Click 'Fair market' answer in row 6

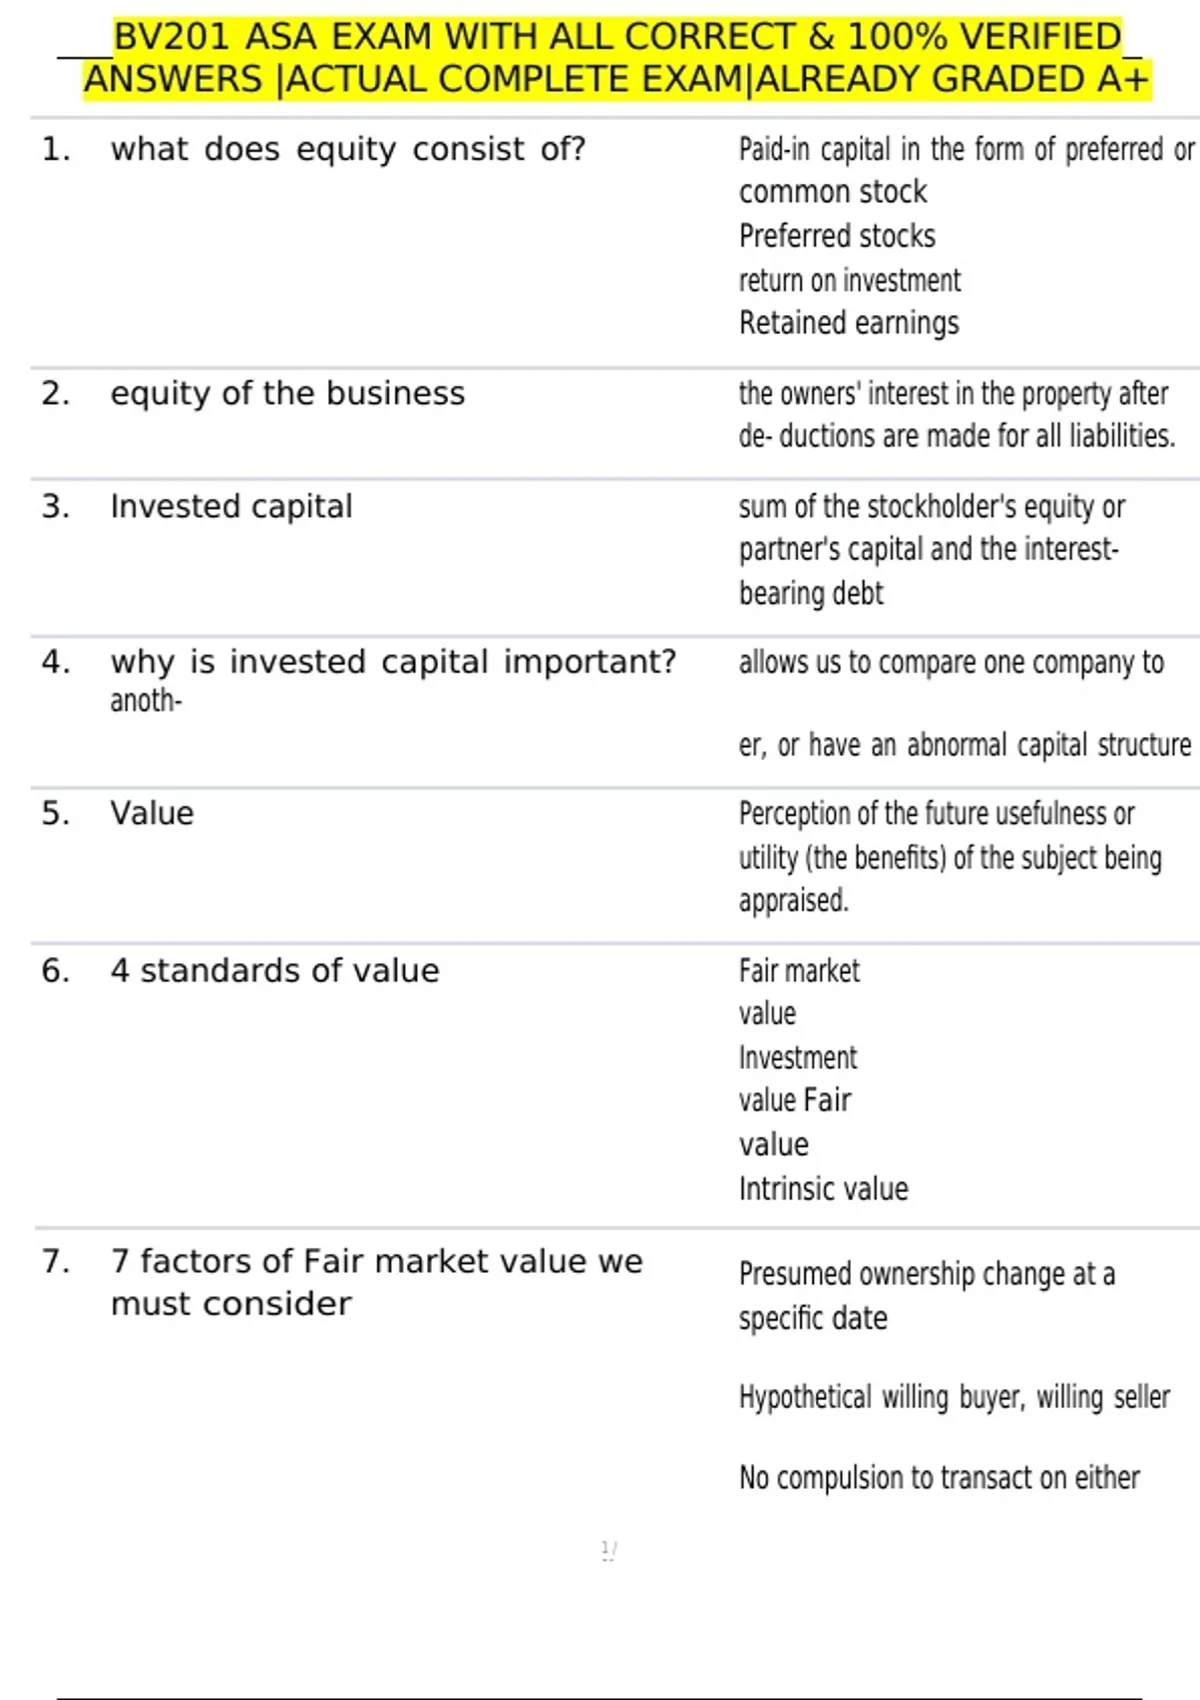(x=799, y=971)
